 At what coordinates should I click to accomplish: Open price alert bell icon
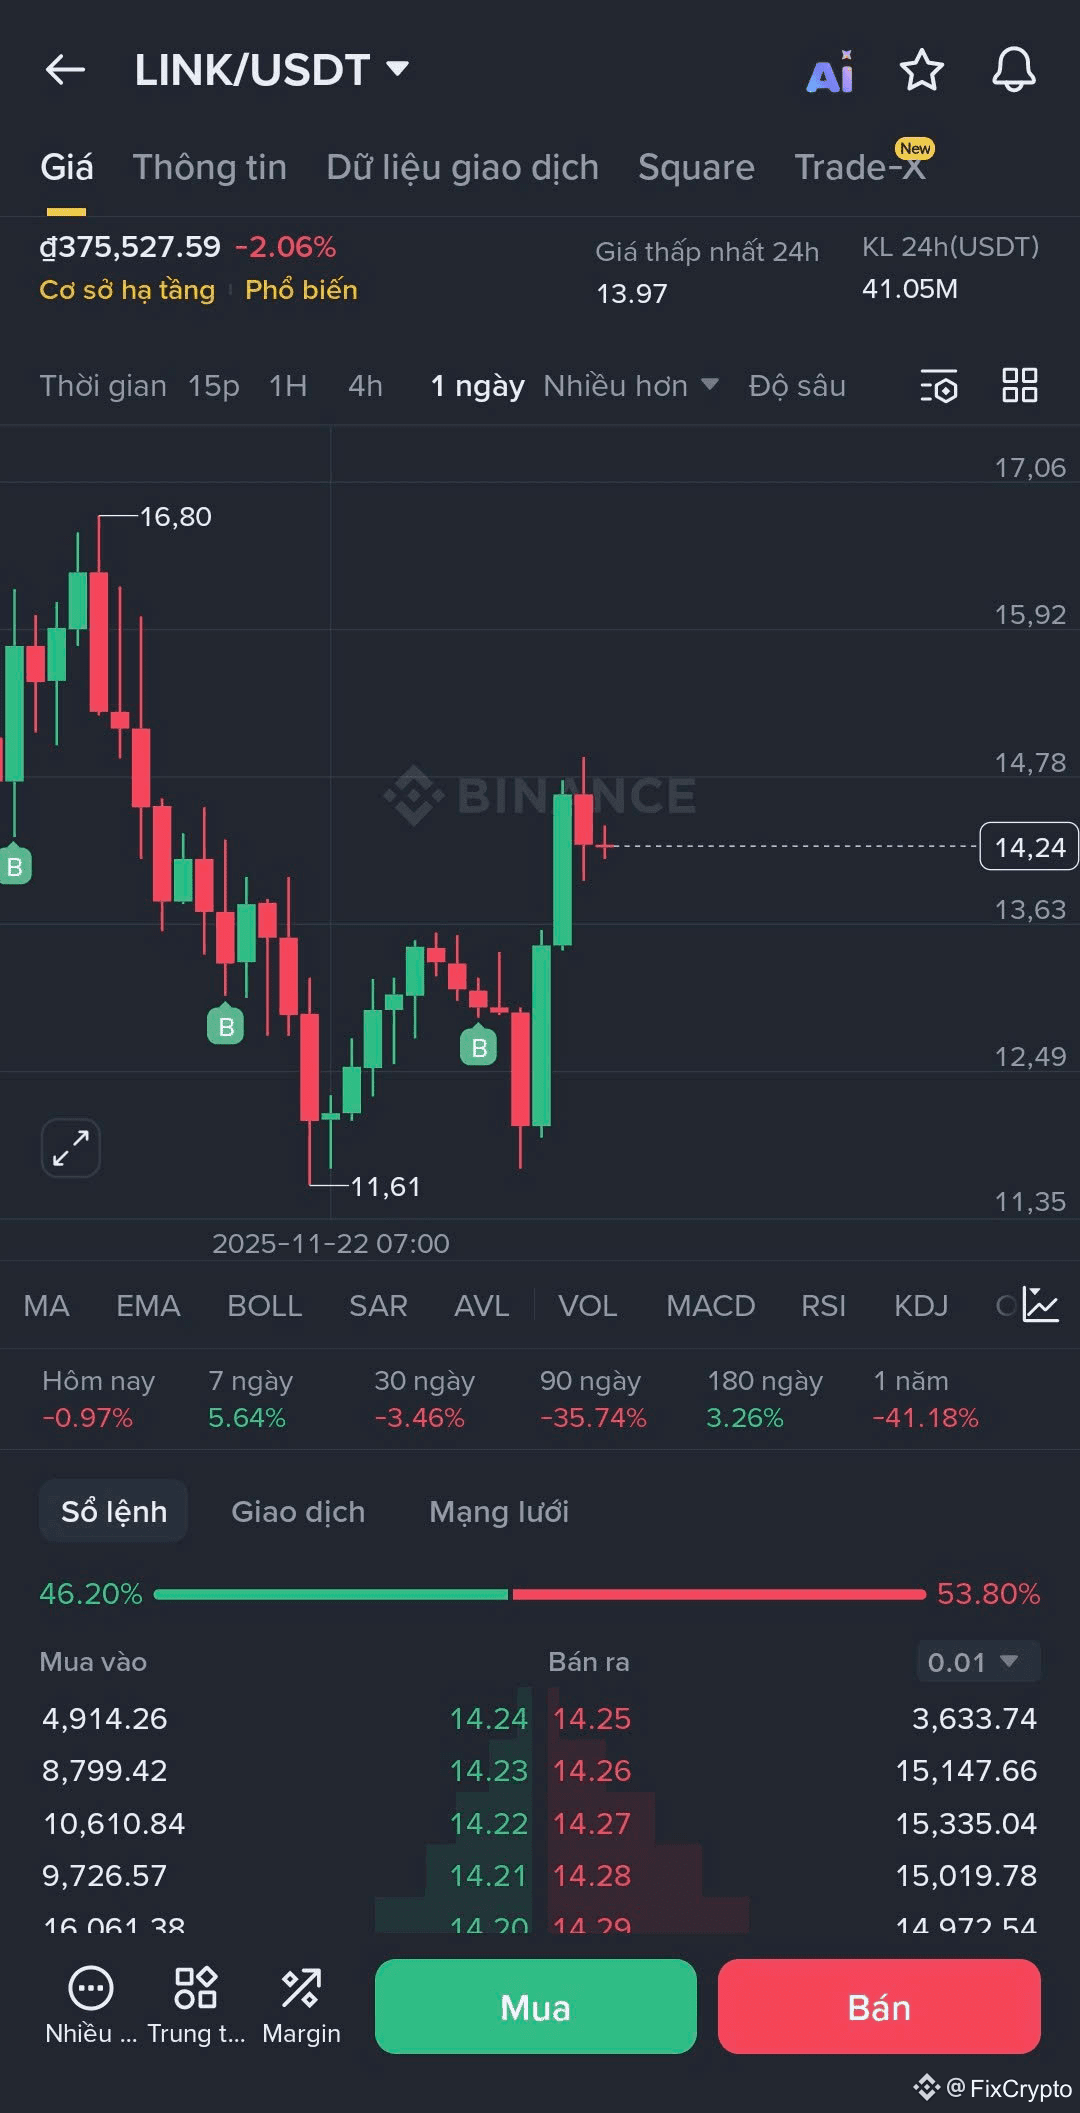point(1013,70)
